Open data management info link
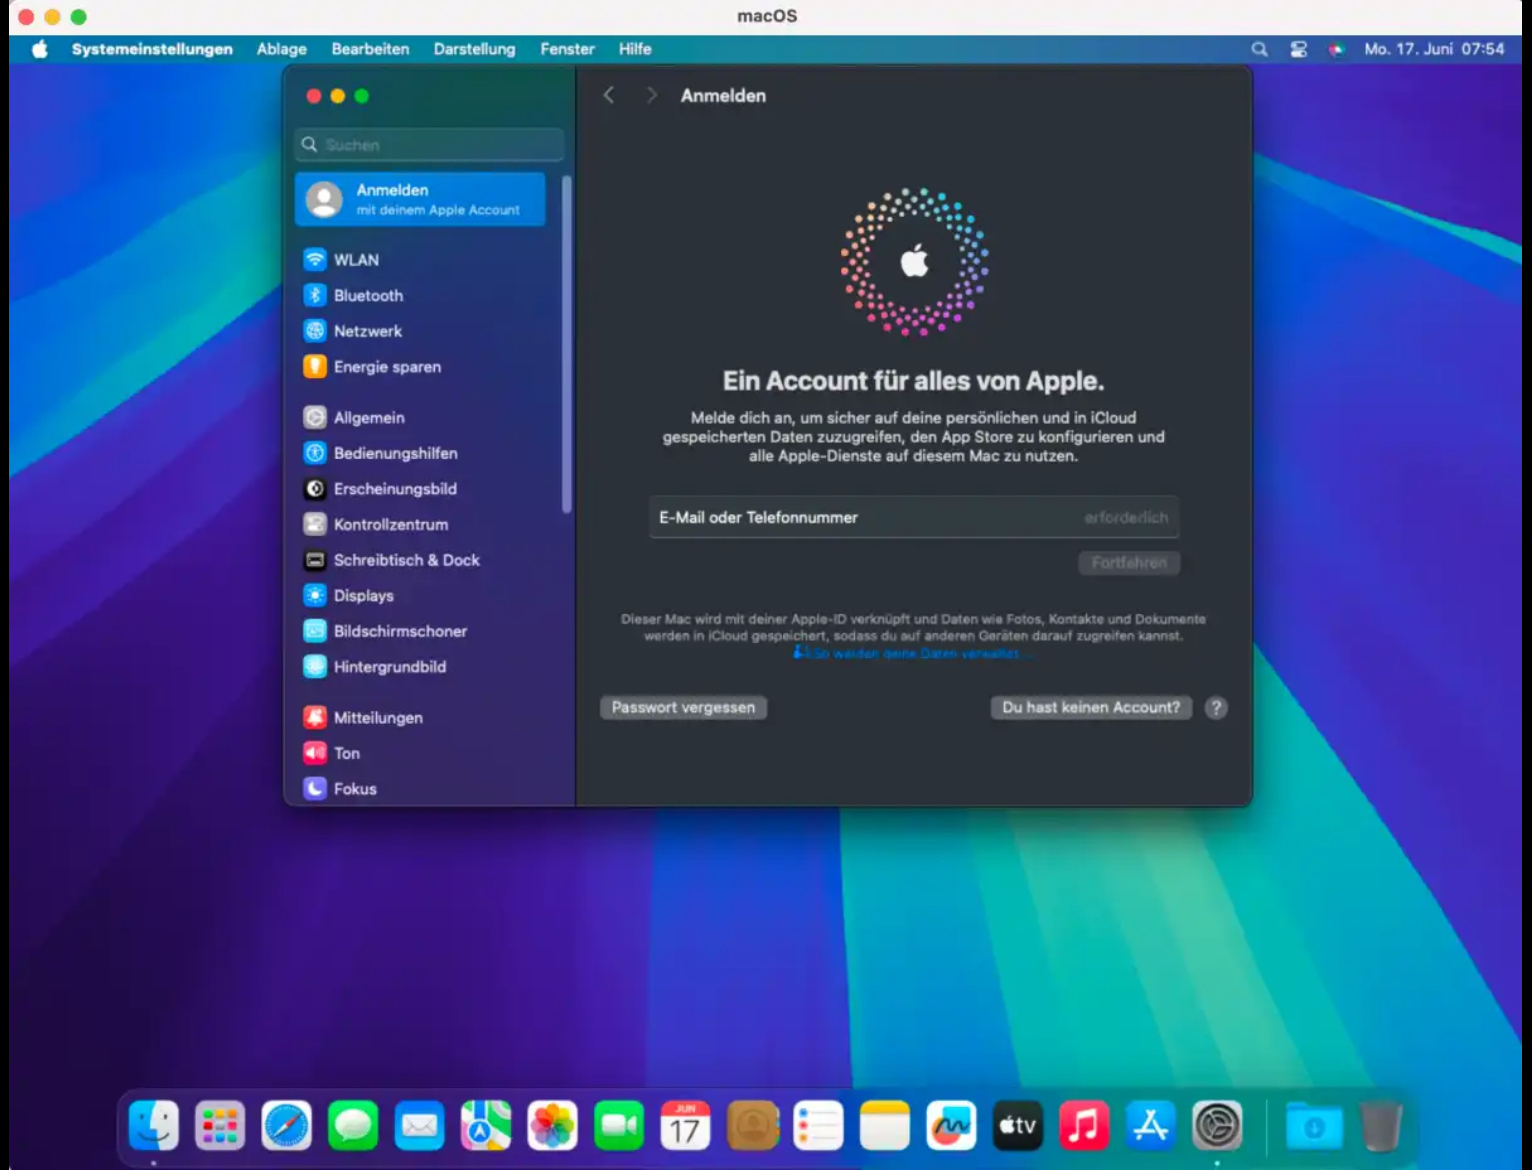The image size is (1532, 1170). (913, 653)
